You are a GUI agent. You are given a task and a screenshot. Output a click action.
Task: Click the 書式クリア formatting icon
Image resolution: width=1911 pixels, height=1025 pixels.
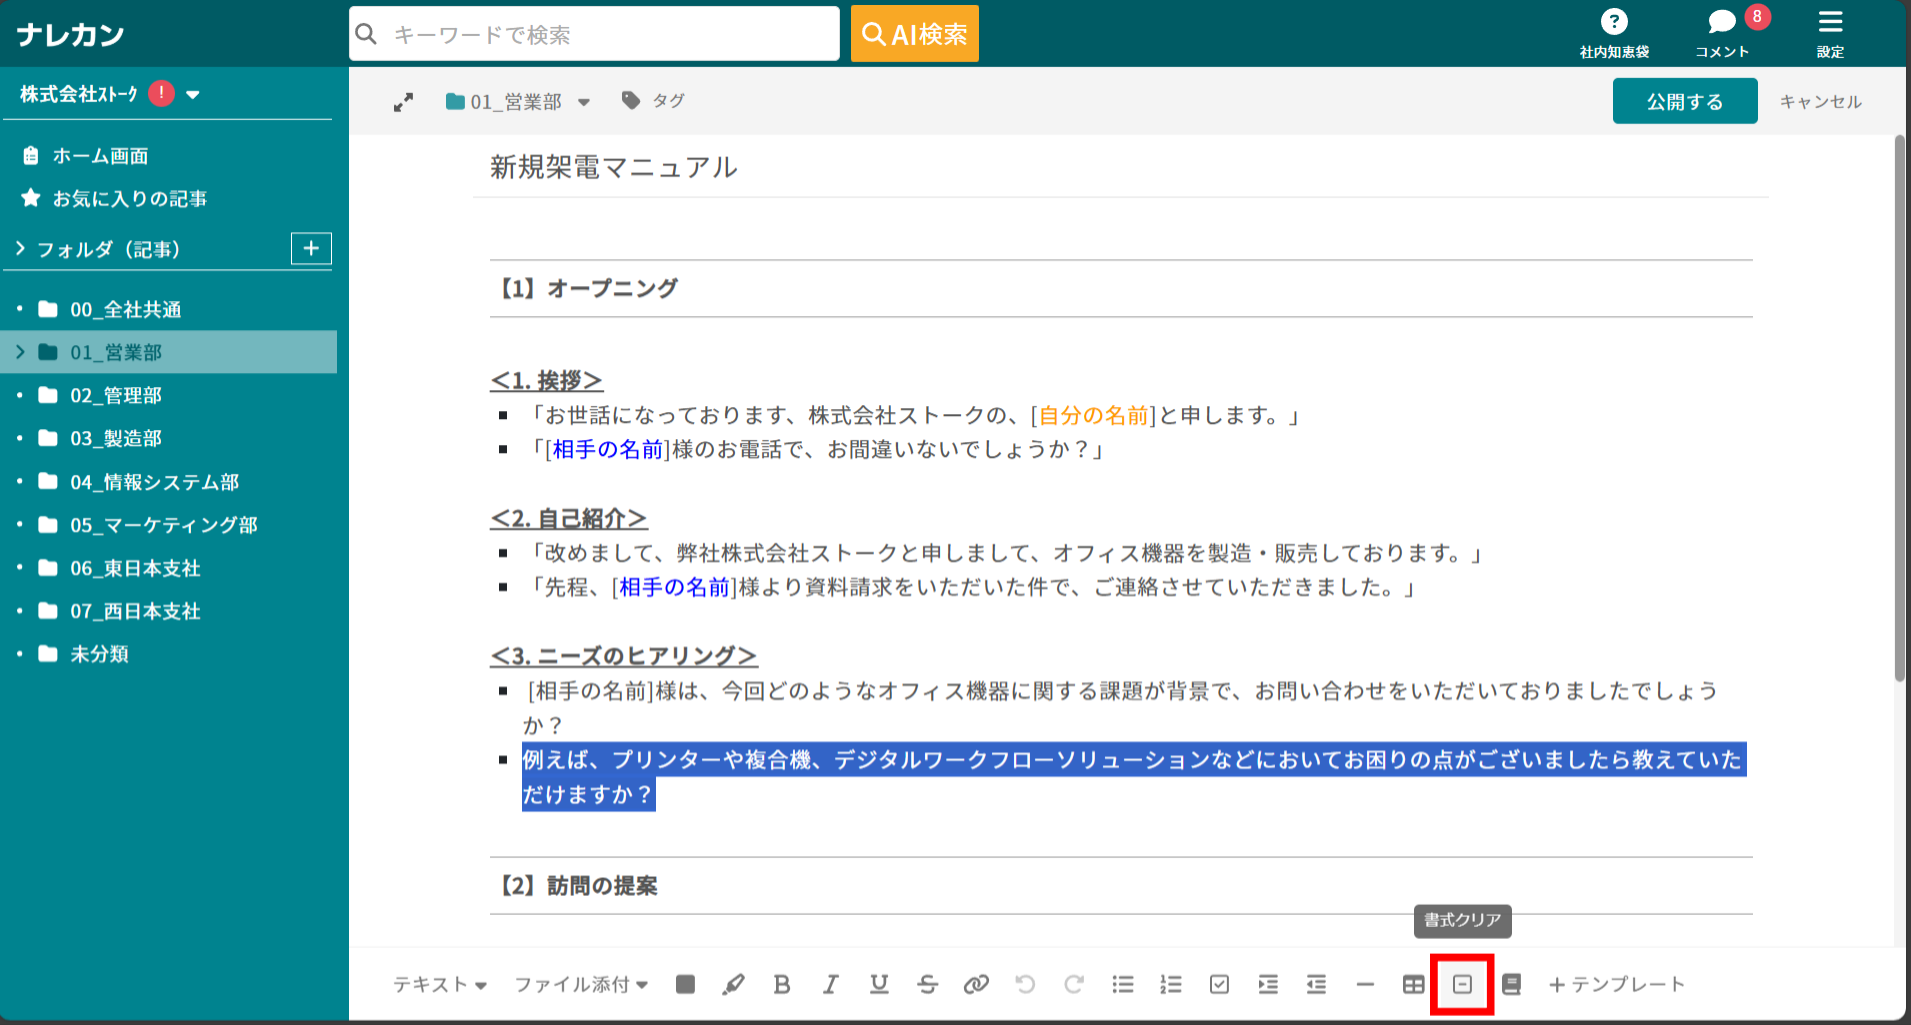(1461, 984)
